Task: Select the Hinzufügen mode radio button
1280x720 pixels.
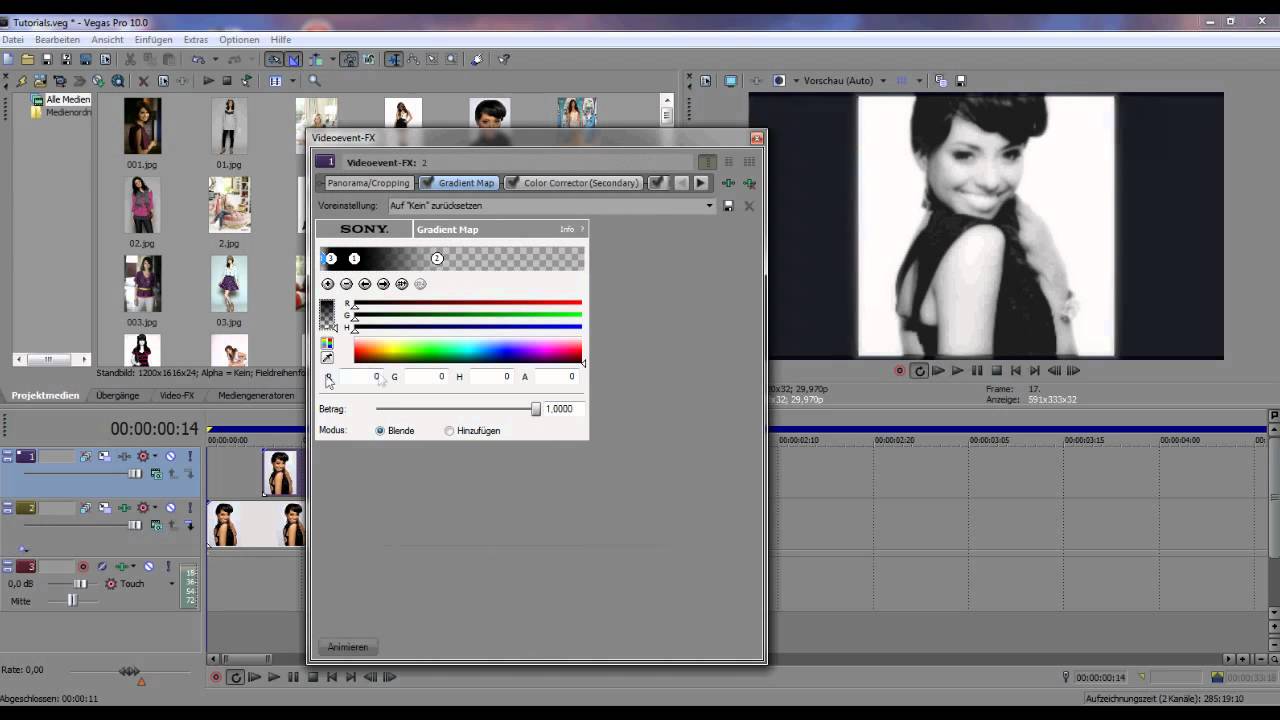Action: click(x=449, y=431)
